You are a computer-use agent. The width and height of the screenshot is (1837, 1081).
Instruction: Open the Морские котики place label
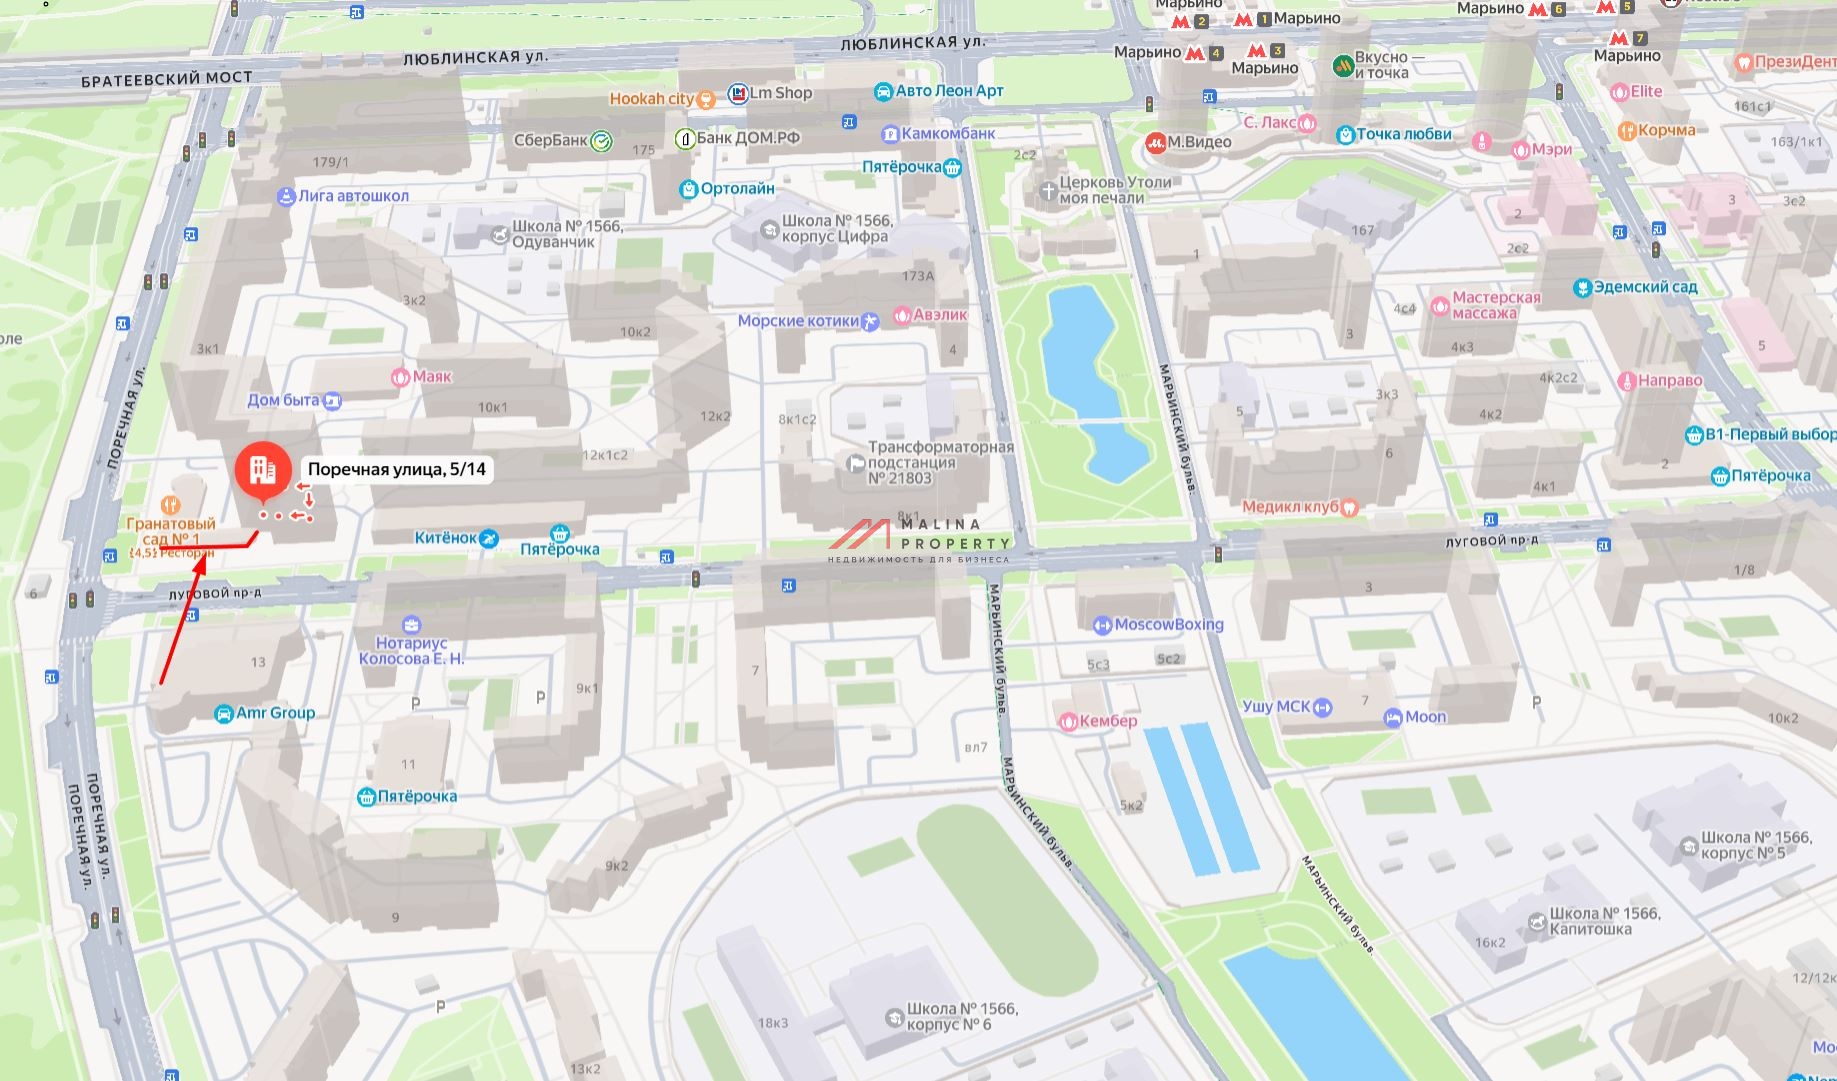coord(798,321)
